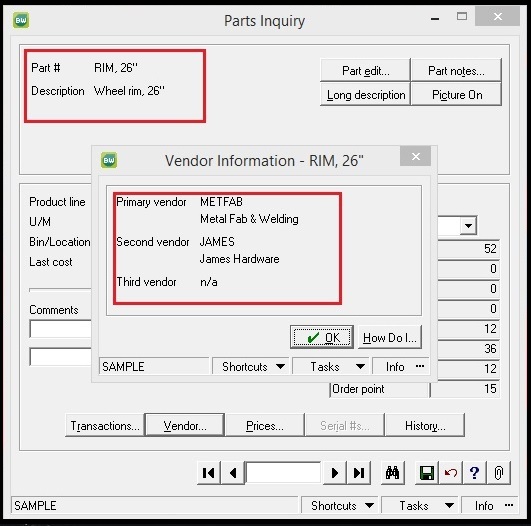Open the Transactions... button
The height and width of the screenshot is (526, 531).
(105, 425)
